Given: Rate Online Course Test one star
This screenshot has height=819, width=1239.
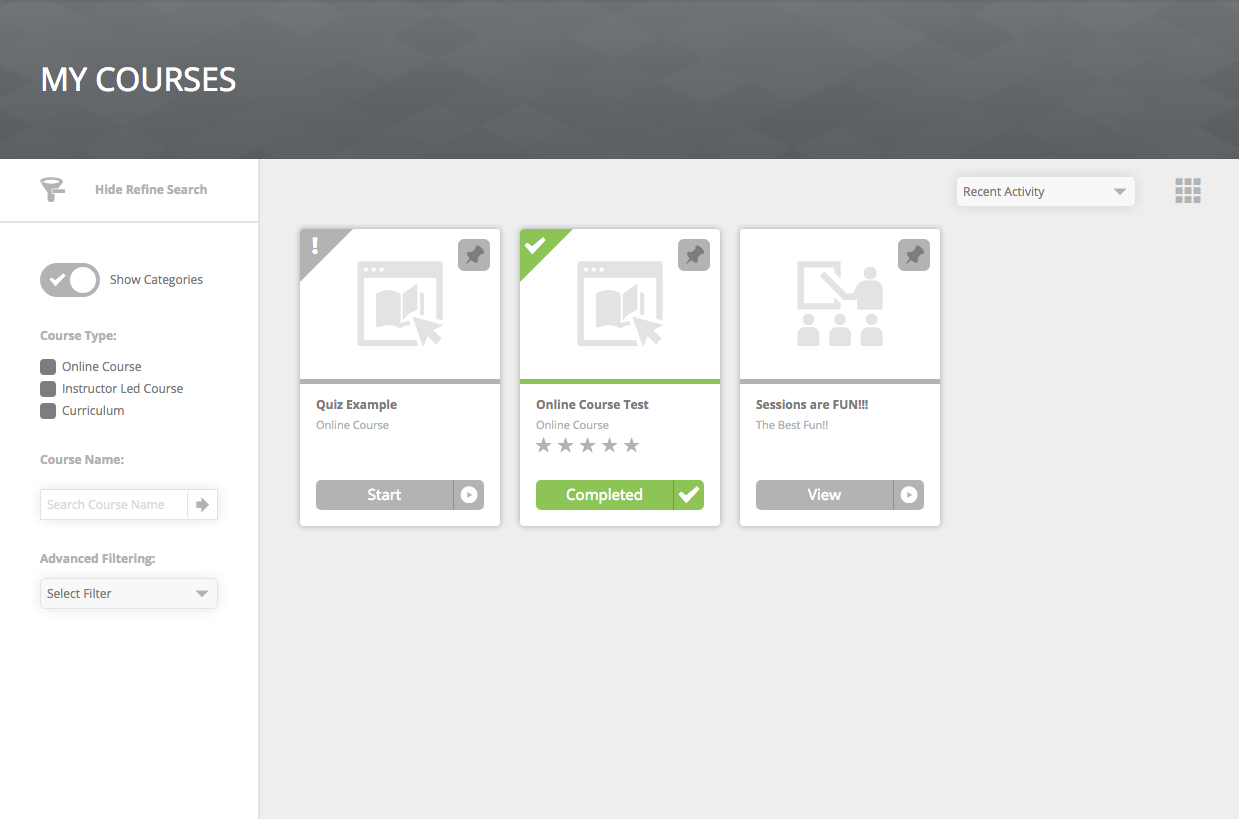Looking at the screenshot, I should [x=544, y=445].
